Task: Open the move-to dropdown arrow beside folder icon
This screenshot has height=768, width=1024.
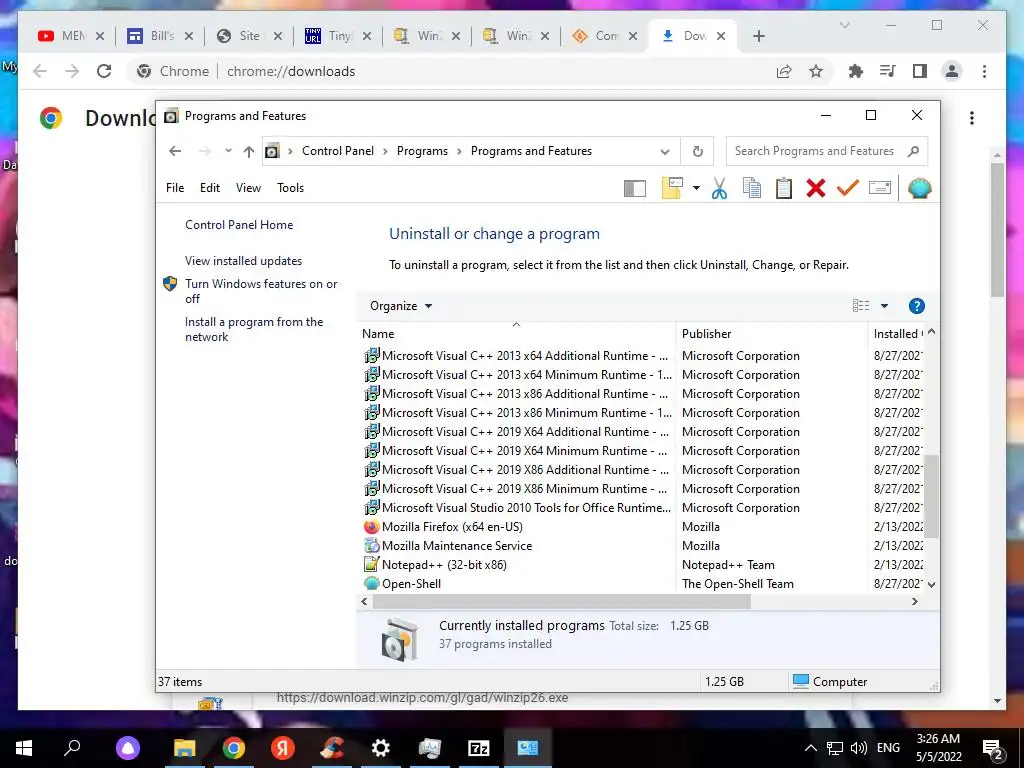Action: coord(696,189)
